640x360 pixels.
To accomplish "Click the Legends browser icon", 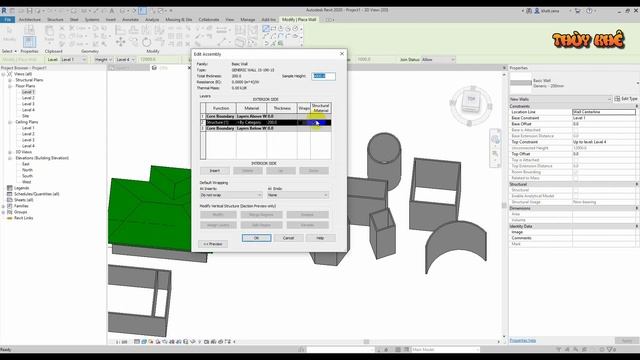I will tap(10, 188).
